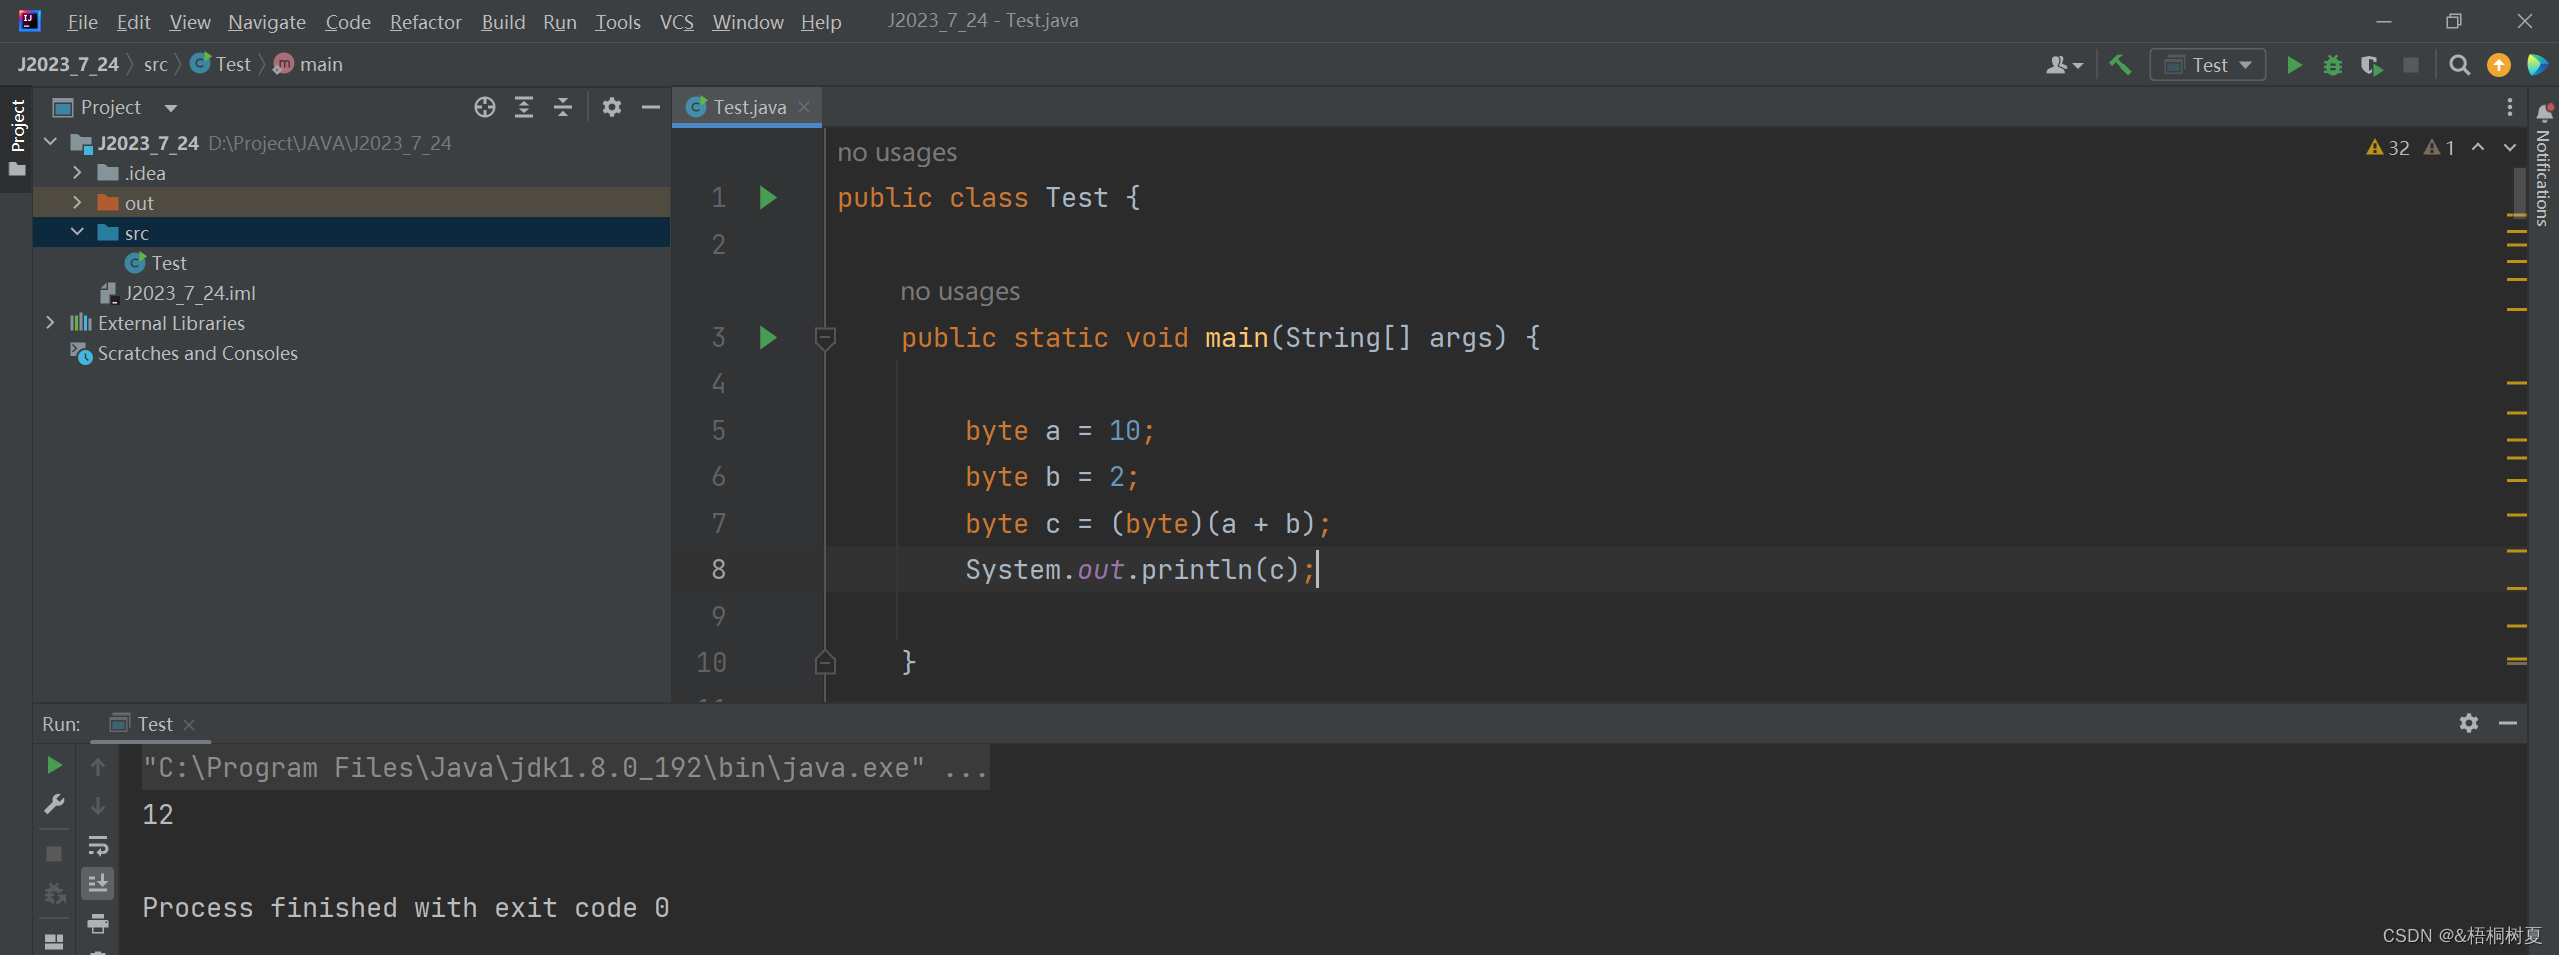This screenshot has width=2559, height=955.
Task: Collapse main method code fold marker
Action: (825, 338)
